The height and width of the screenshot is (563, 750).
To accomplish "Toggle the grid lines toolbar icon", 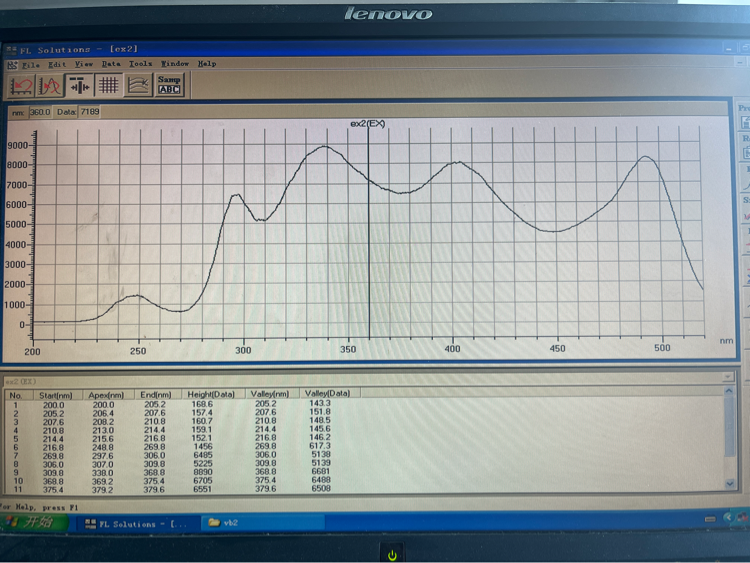I will tap(109, 85).
